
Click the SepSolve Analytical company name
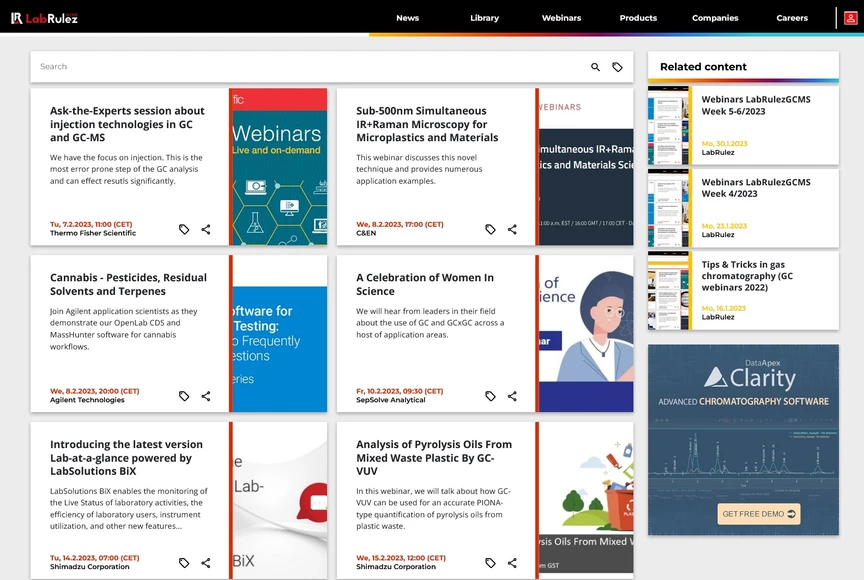coord(391,400)
